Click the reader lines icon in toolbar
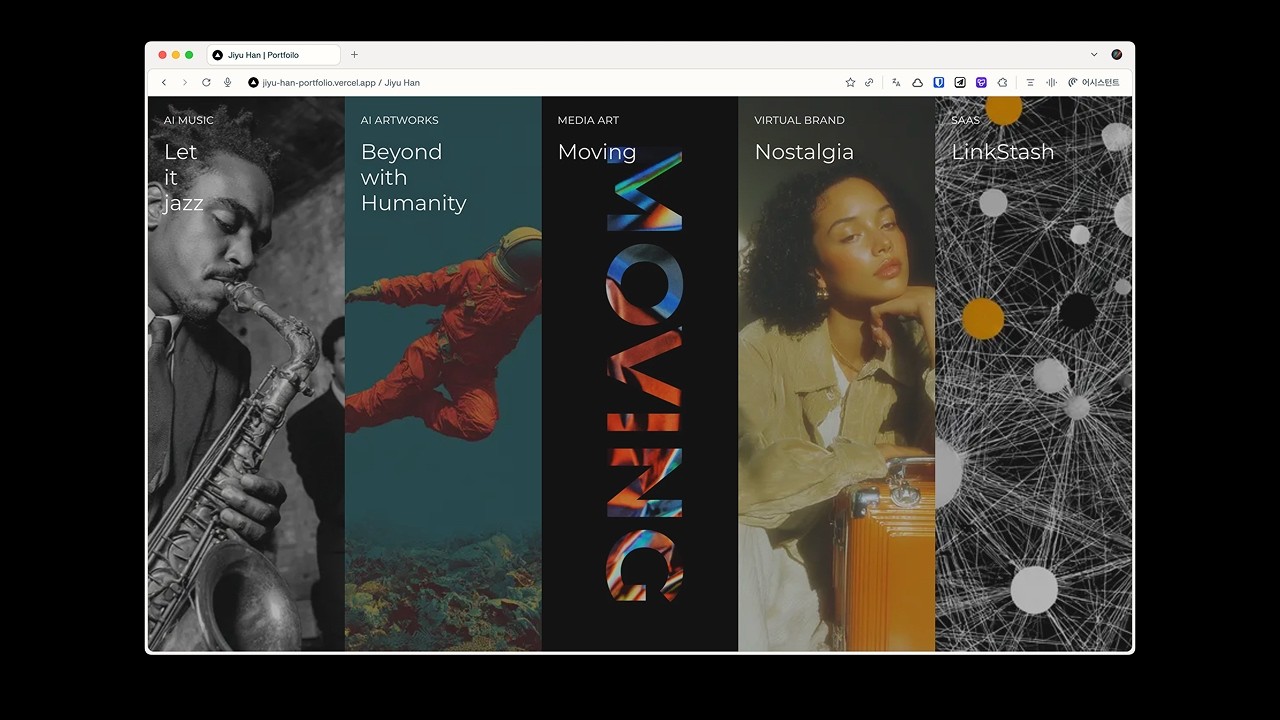1280x720 pixels. pos(1030,83)
